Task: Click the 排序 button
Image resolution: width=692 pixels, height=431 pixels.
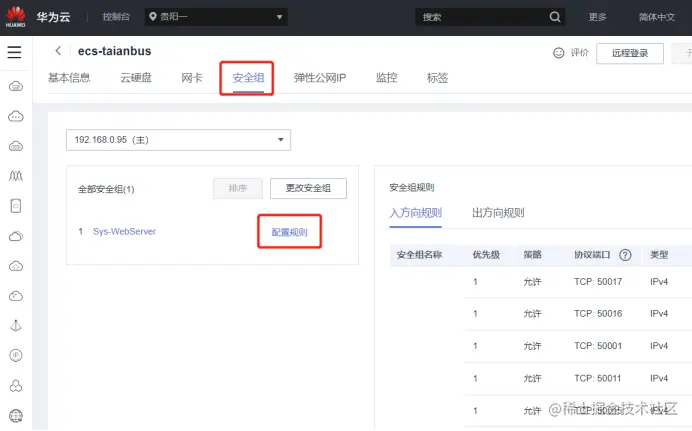Action: [x=238, y=188]
